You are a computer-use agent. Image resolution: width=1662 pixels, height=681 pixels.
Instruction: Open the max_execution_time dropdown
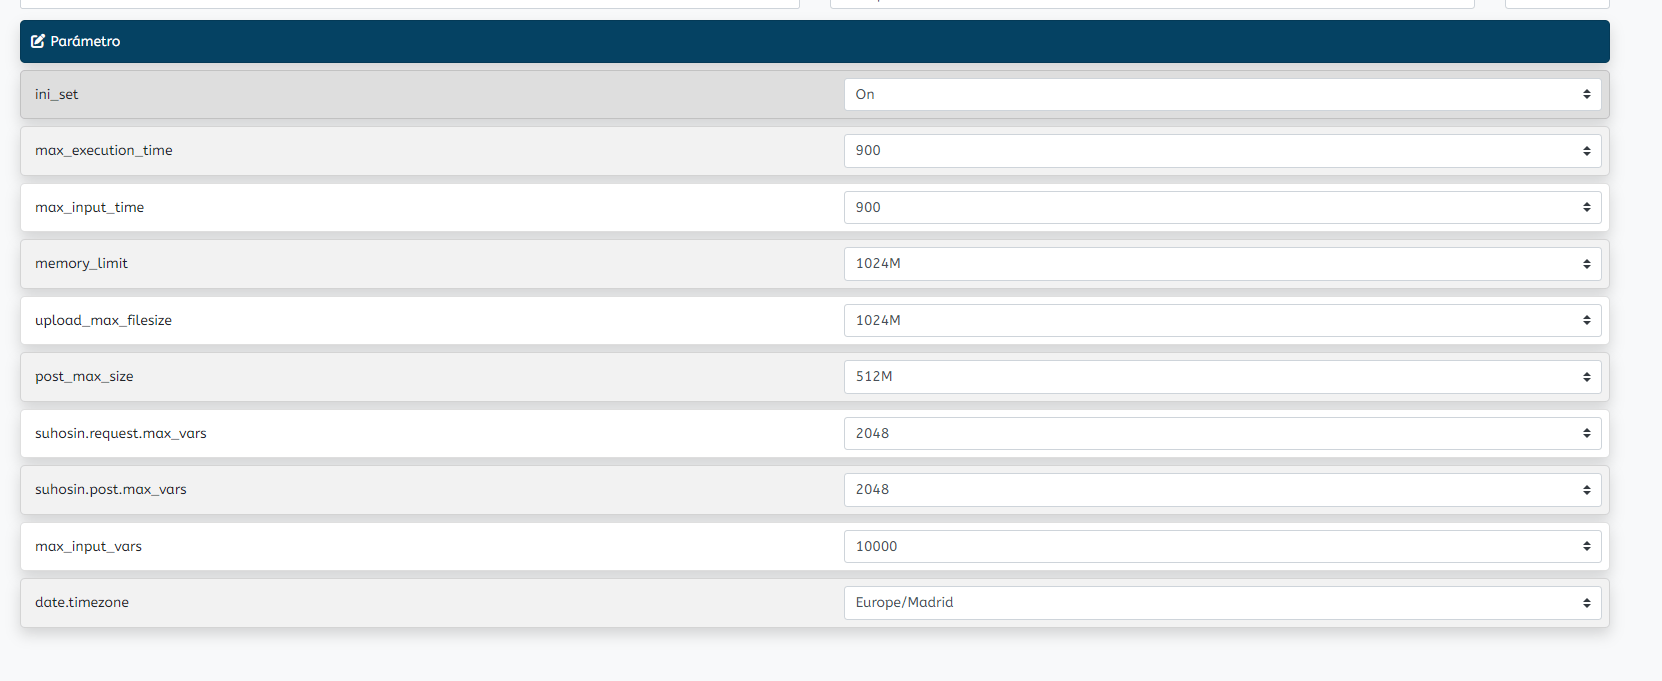tap(1222, 151)
